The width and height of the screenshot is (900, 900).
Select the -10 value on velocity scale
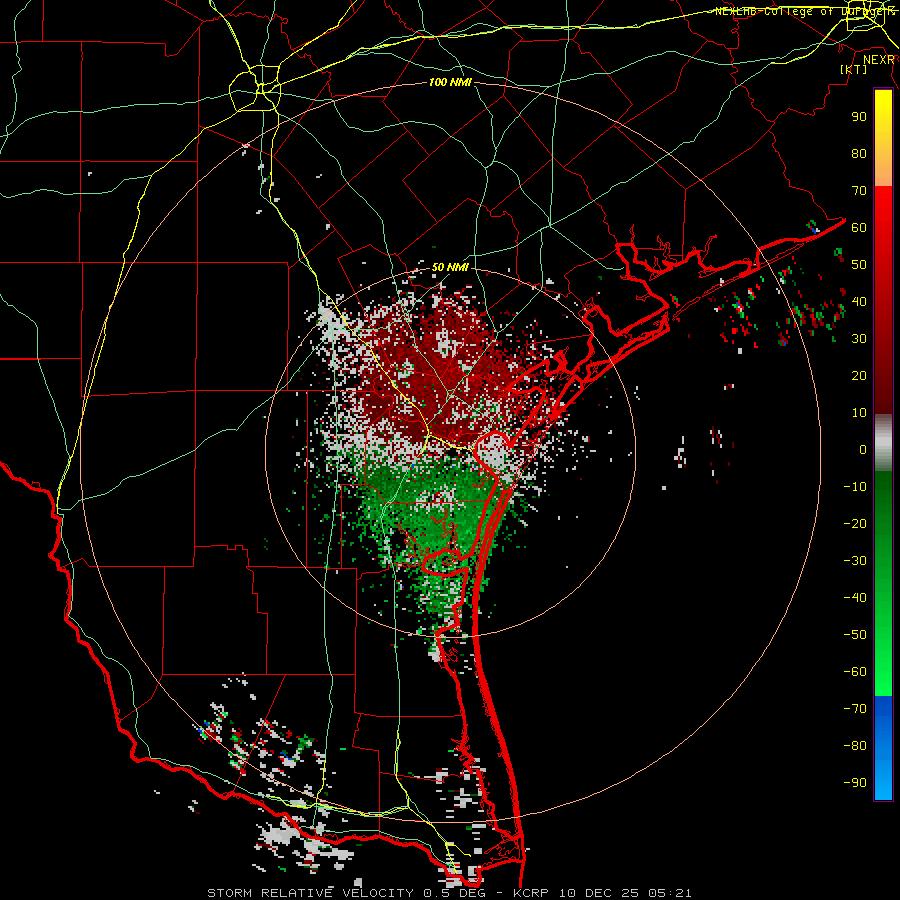pos(855,487)
